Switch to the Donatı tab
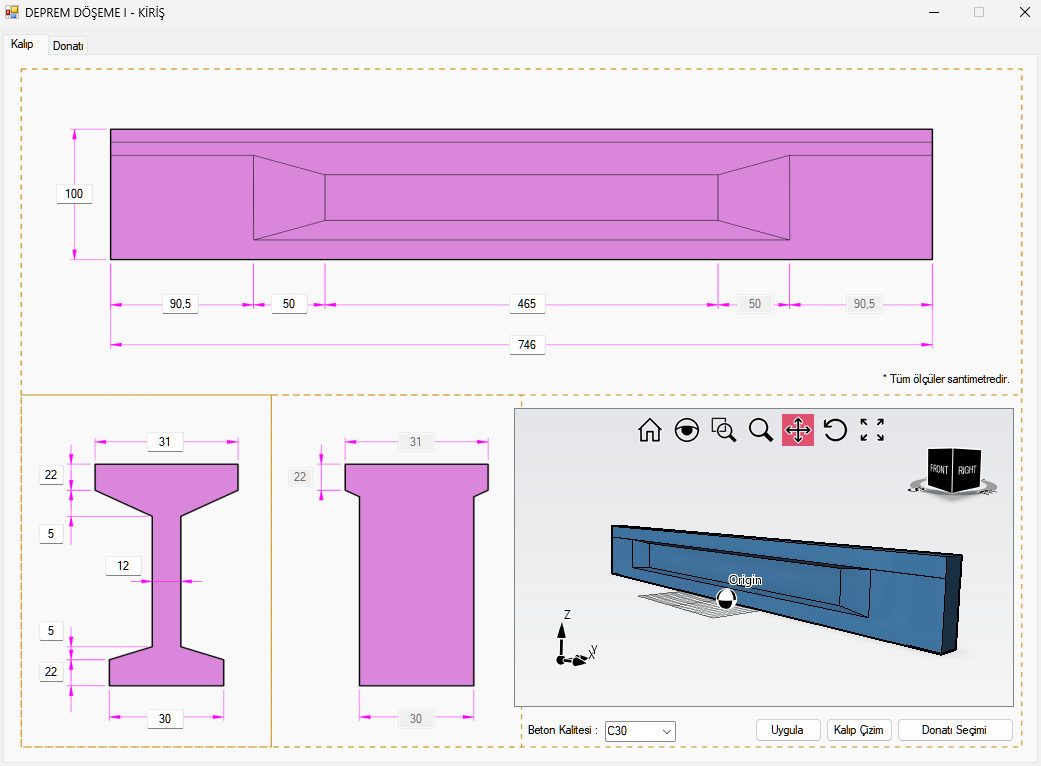This screenshot has height=766, width=1041. (68, 46)
